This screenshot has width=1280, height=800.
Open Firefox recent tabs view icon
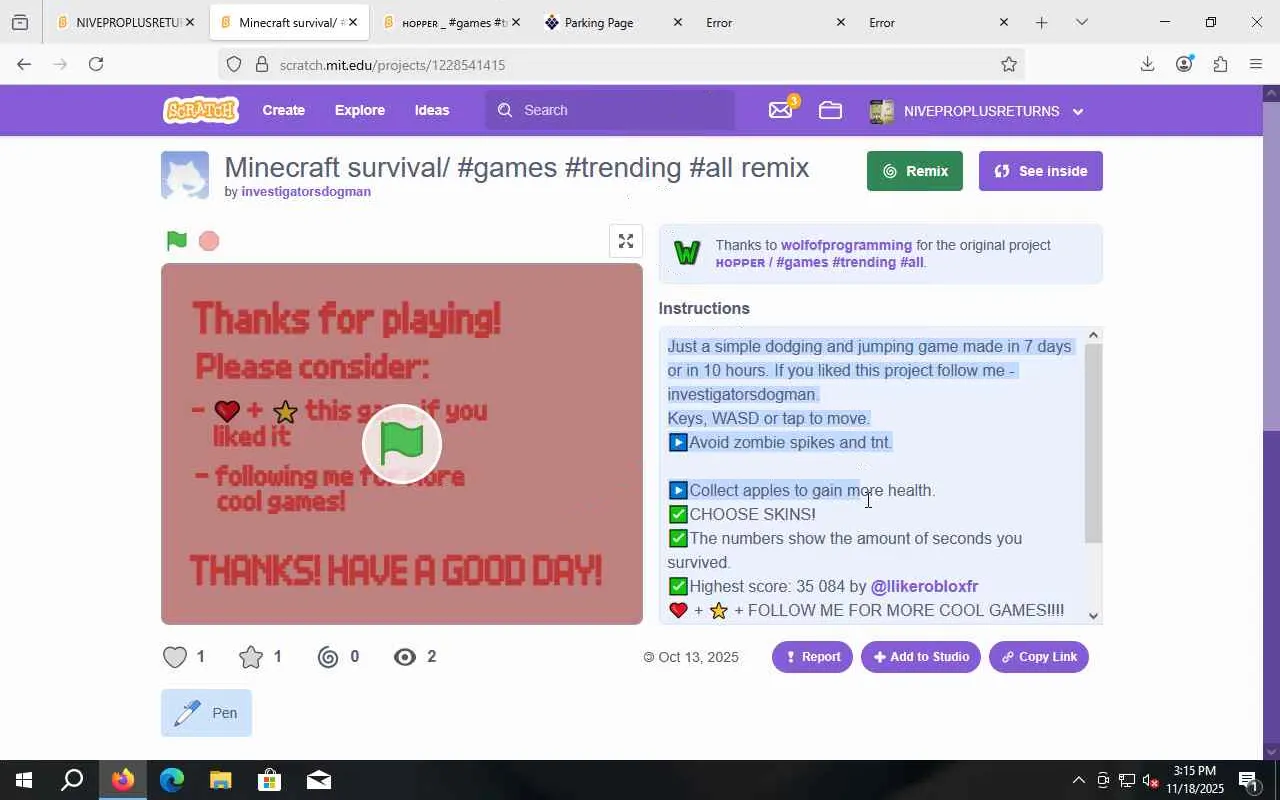click(20, 22)
